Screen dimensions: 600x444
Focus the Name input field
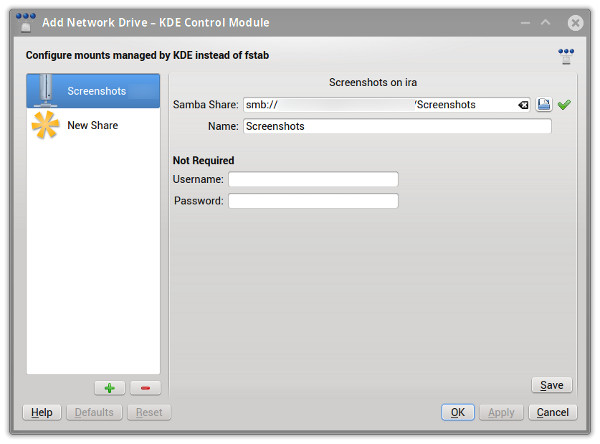pyautogui.click(x=397, y=126)
